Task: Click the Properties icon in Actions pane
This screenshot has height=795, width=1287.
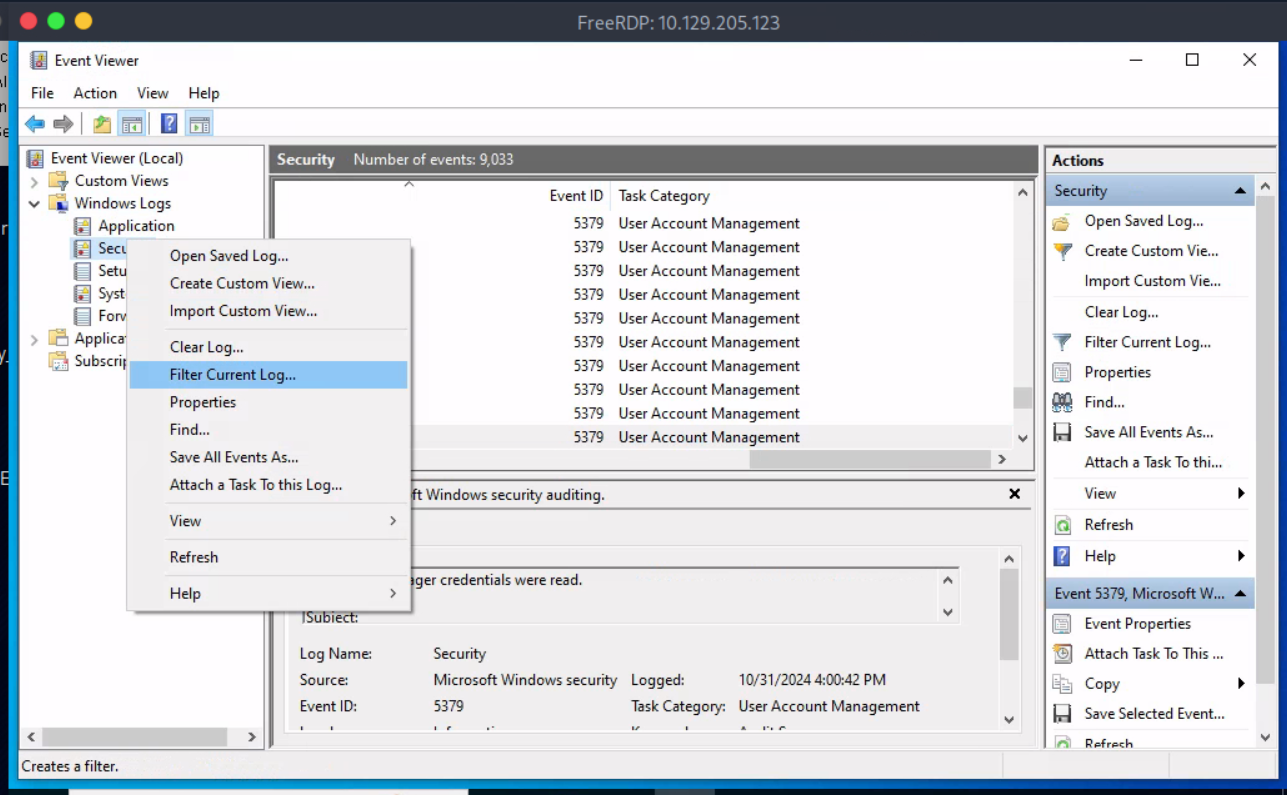Action: pyautogui.click(x=1062, y=372)
